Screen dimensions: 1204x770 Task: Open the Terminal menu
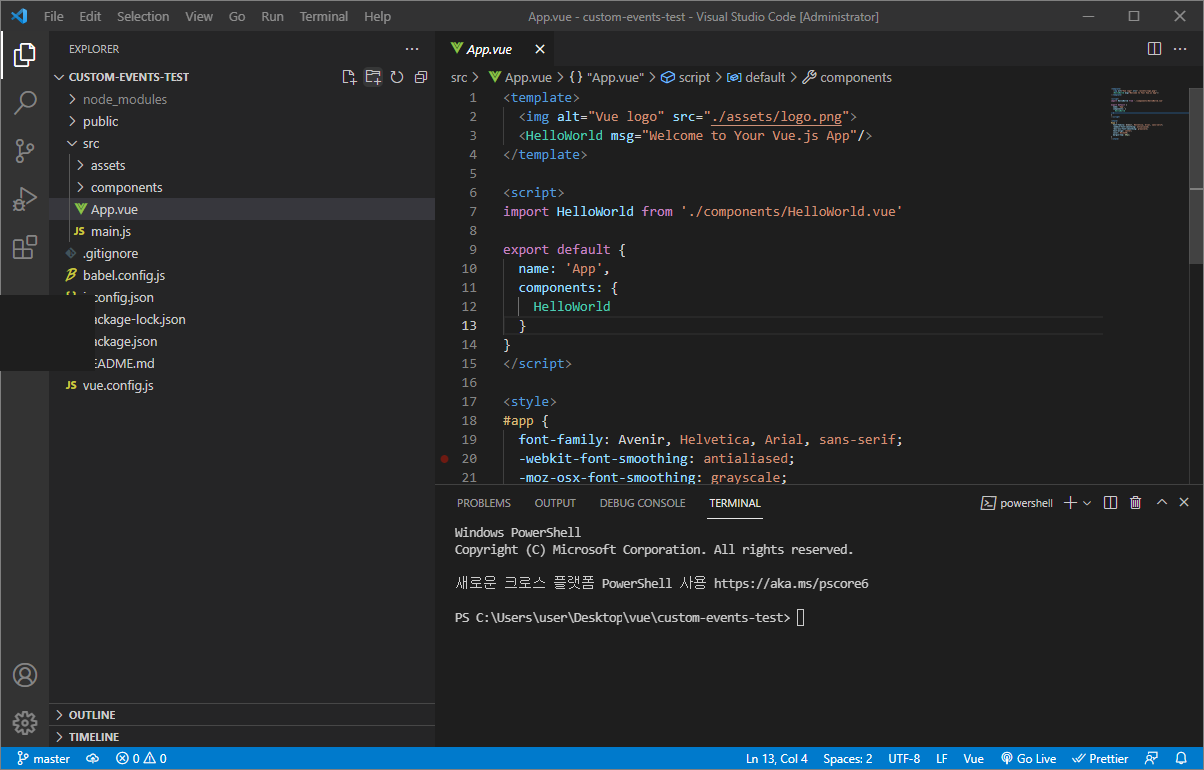click(x=324, y=17)
